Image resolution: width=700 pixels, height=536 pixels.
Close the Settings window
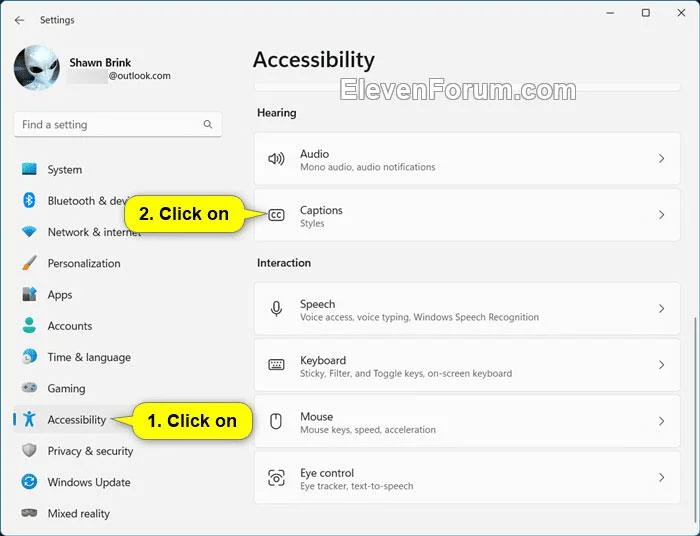[681, 13]
